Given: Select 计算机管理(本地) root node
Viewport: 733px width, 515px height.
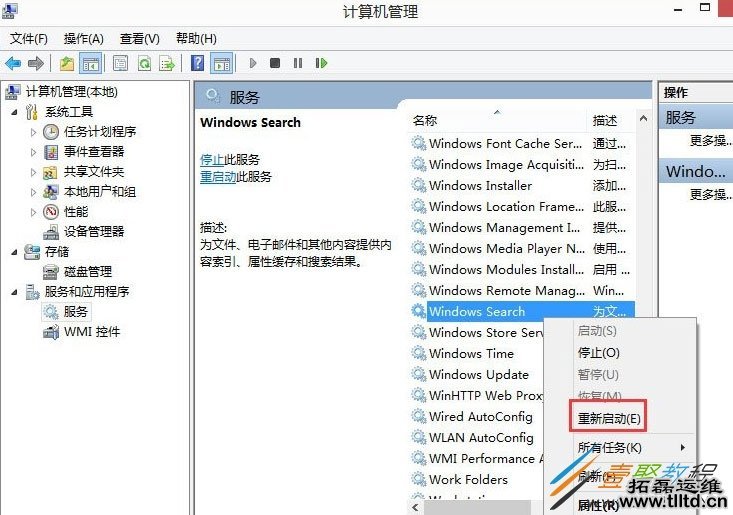Looking at the screenshot, I should click(71, 92).
